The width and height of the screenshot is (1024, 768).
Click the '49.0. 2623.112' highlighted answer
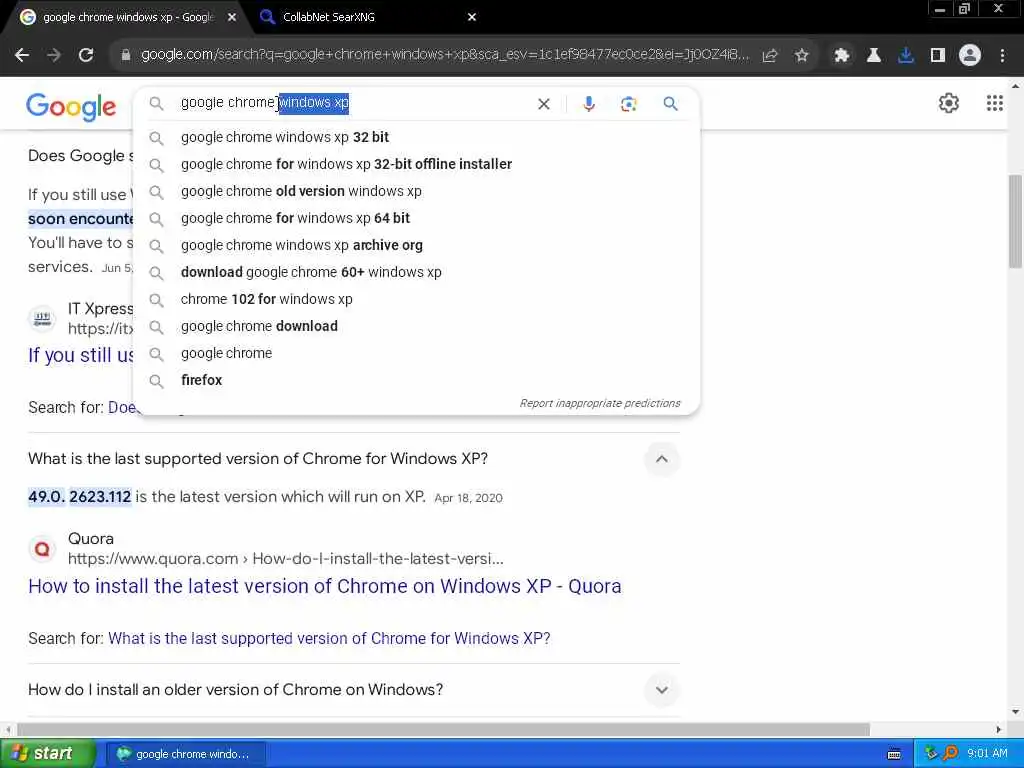(x=80, y=497)
